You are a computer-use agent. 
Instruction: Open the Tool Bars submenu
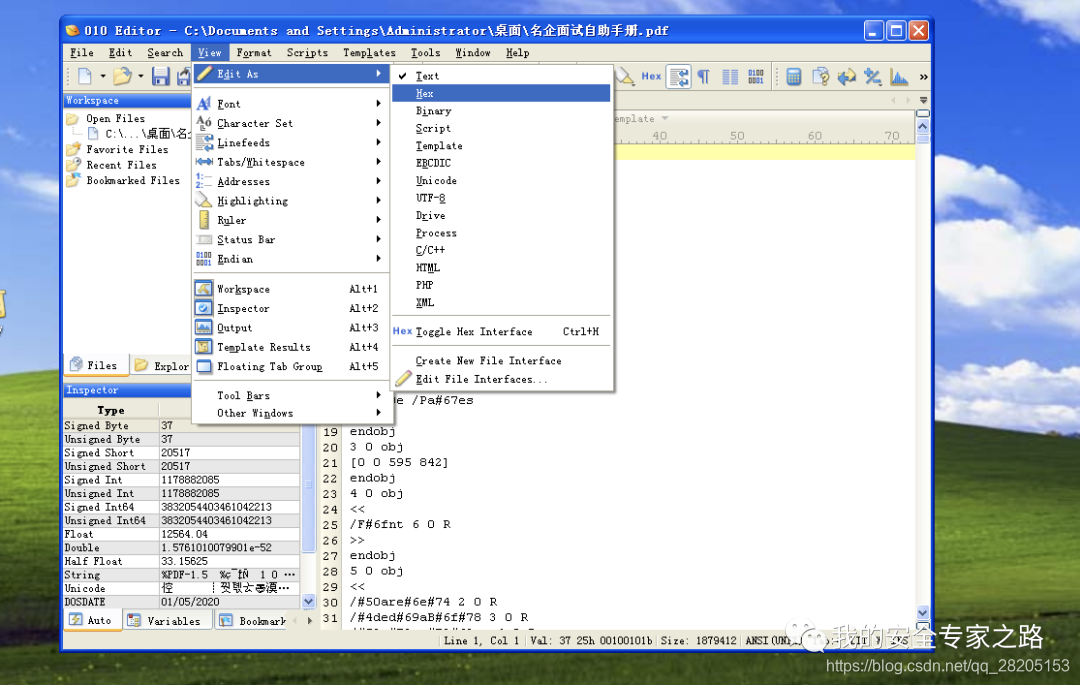289,395
